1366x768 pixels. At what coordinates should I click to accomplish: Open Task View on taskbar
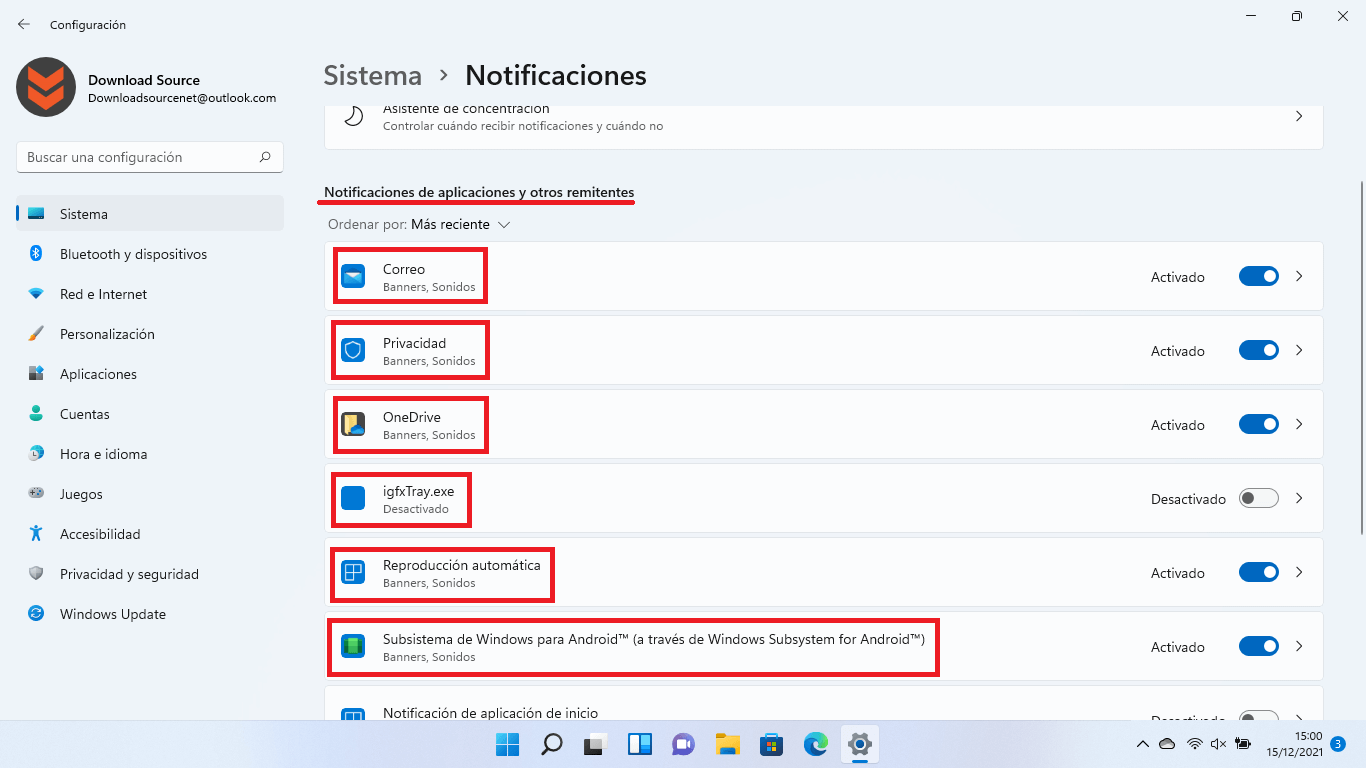596,744
